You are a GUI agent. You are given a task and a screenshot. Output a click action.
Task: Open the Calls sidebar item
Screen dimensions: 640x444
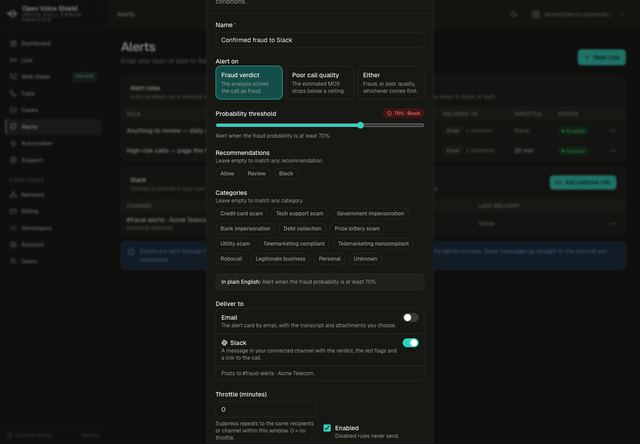coord(53,93)
